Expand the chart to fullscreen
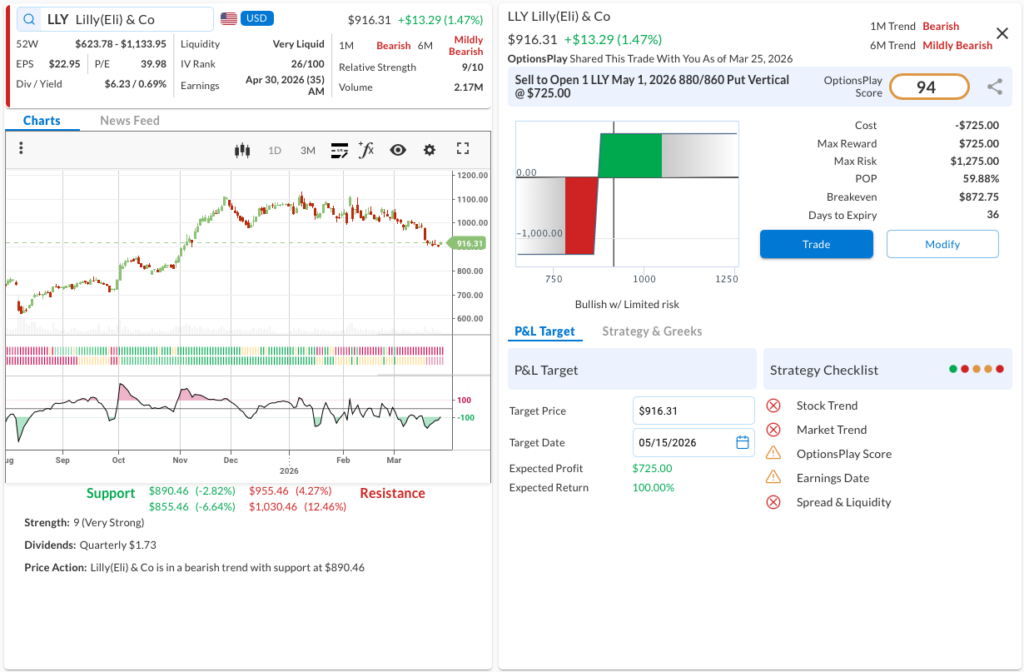1024x672 pixels. coord(463,149)
